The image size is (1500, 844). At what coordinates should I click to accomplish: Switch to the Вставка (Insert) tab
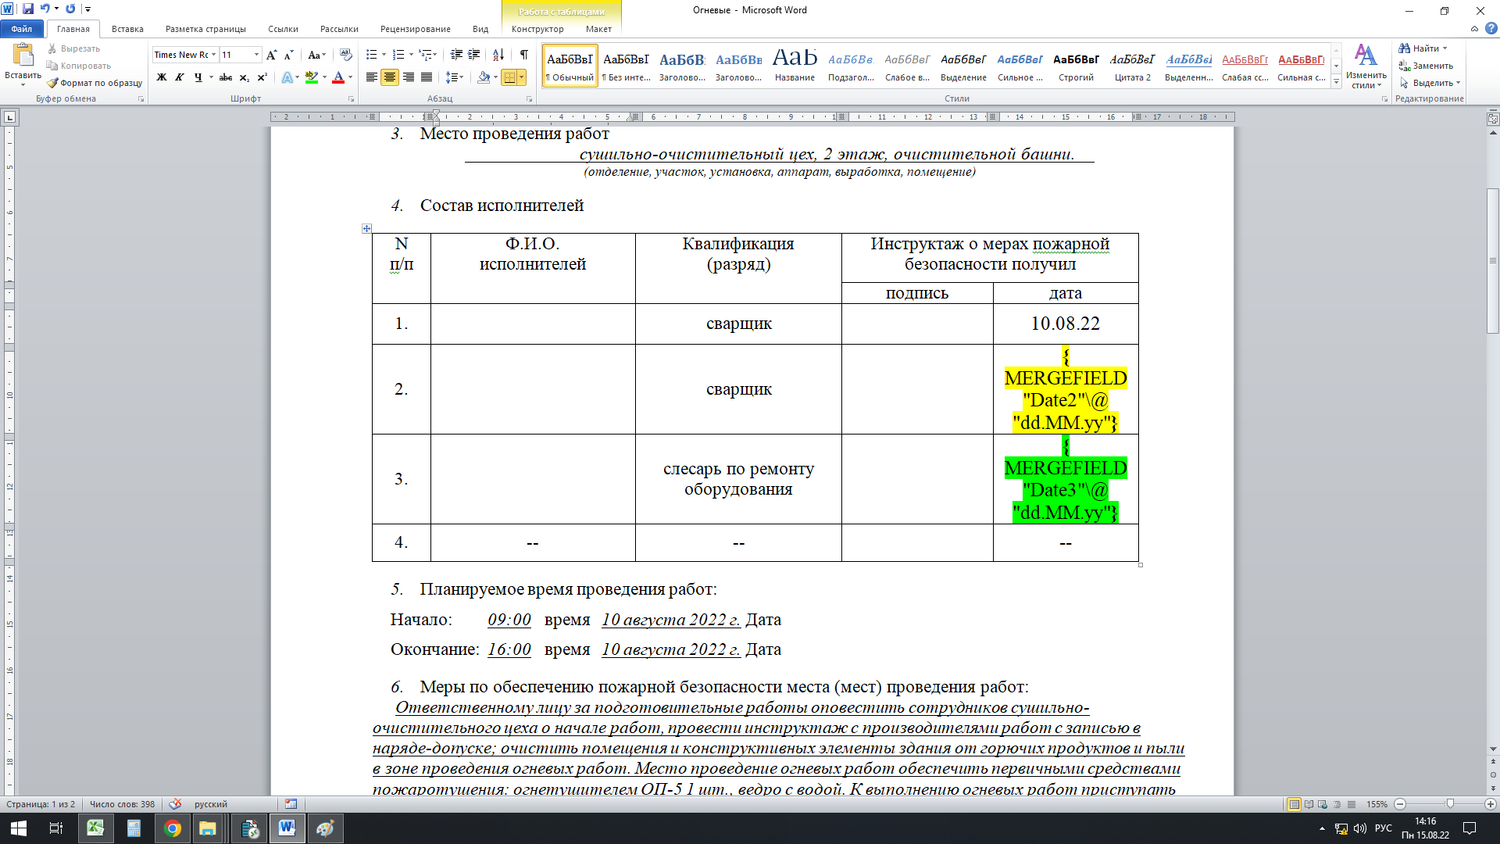pos(127,29)
